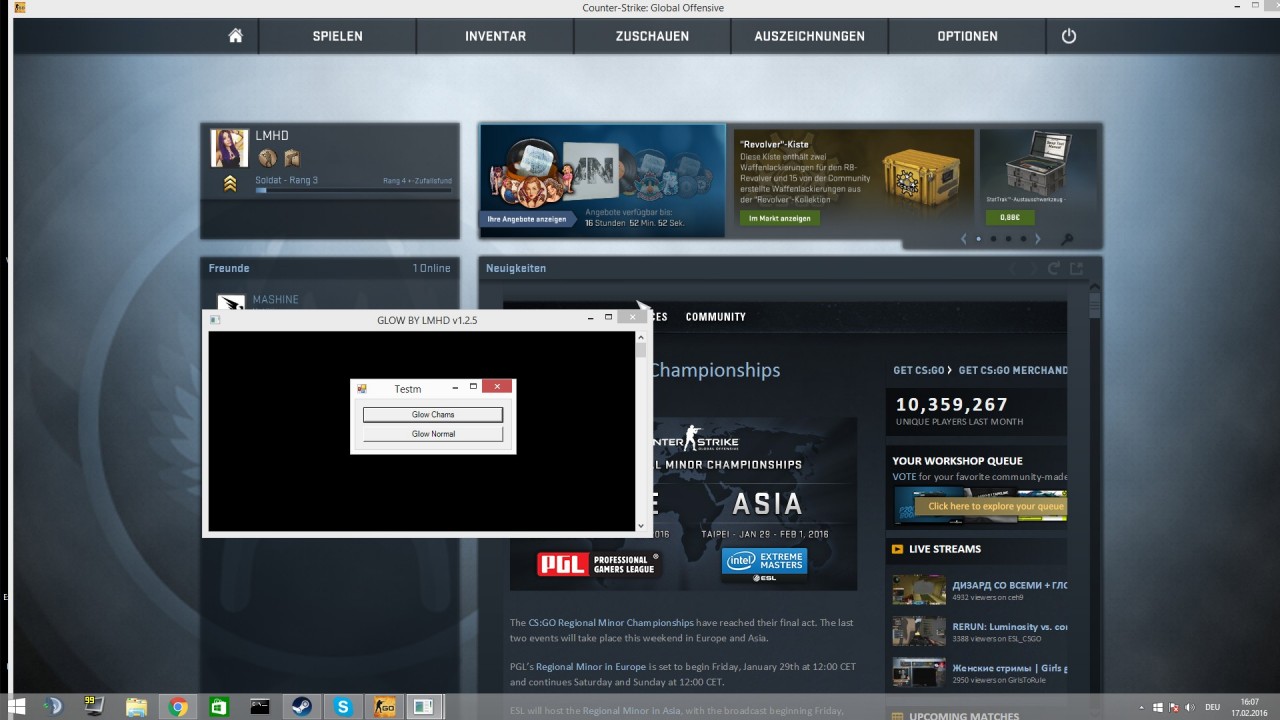
Task: Click PGL Professional Gamers League logo
Action: pos(598,565)
